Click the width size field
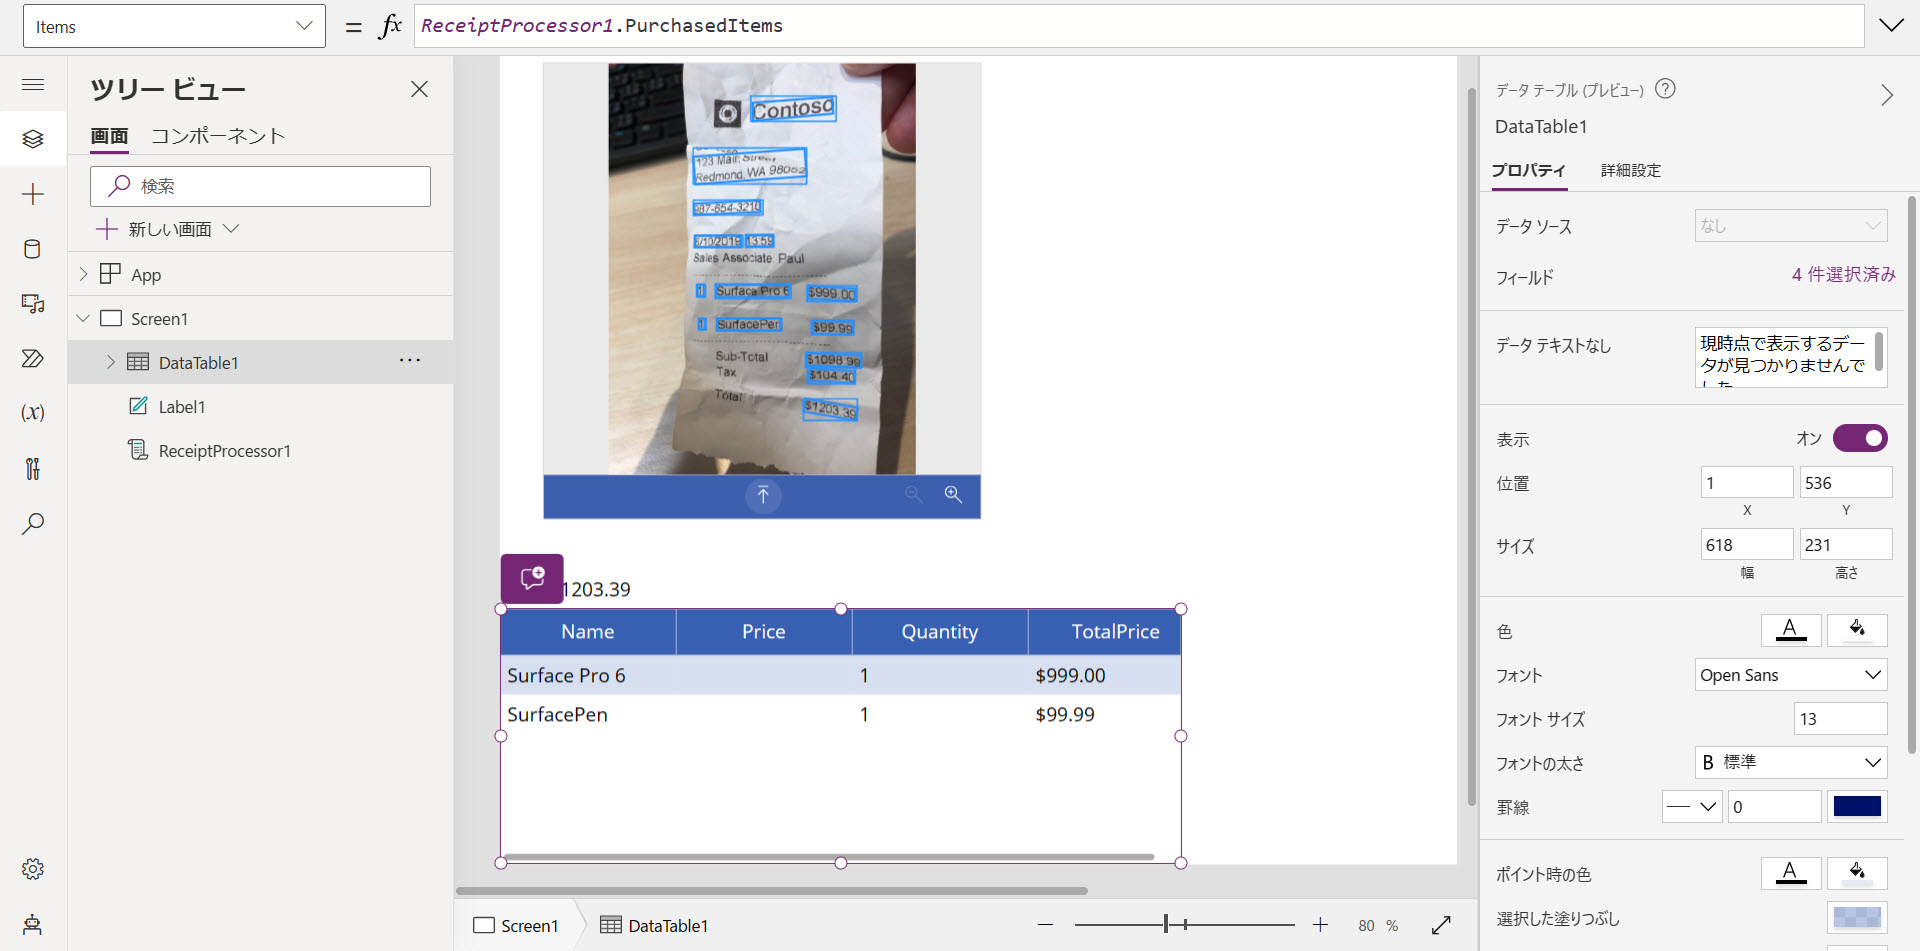Viewport: 1920px width, 951px height. (1746, 544)
